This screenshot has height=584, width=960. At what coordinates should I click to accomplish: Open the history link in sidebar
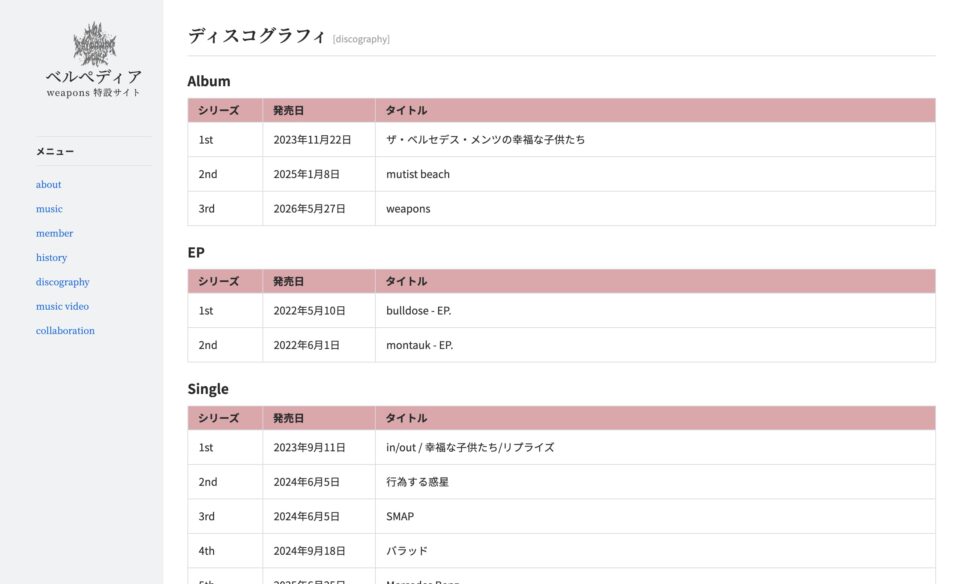point(51,258)
